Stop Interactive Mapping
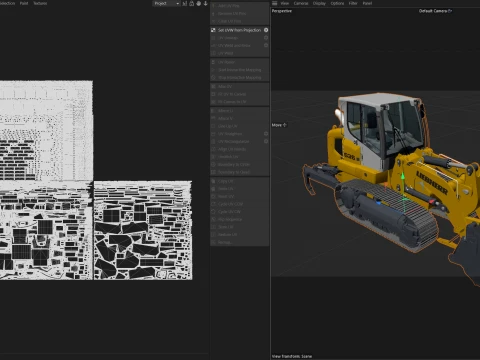 [x=240, y=77]
